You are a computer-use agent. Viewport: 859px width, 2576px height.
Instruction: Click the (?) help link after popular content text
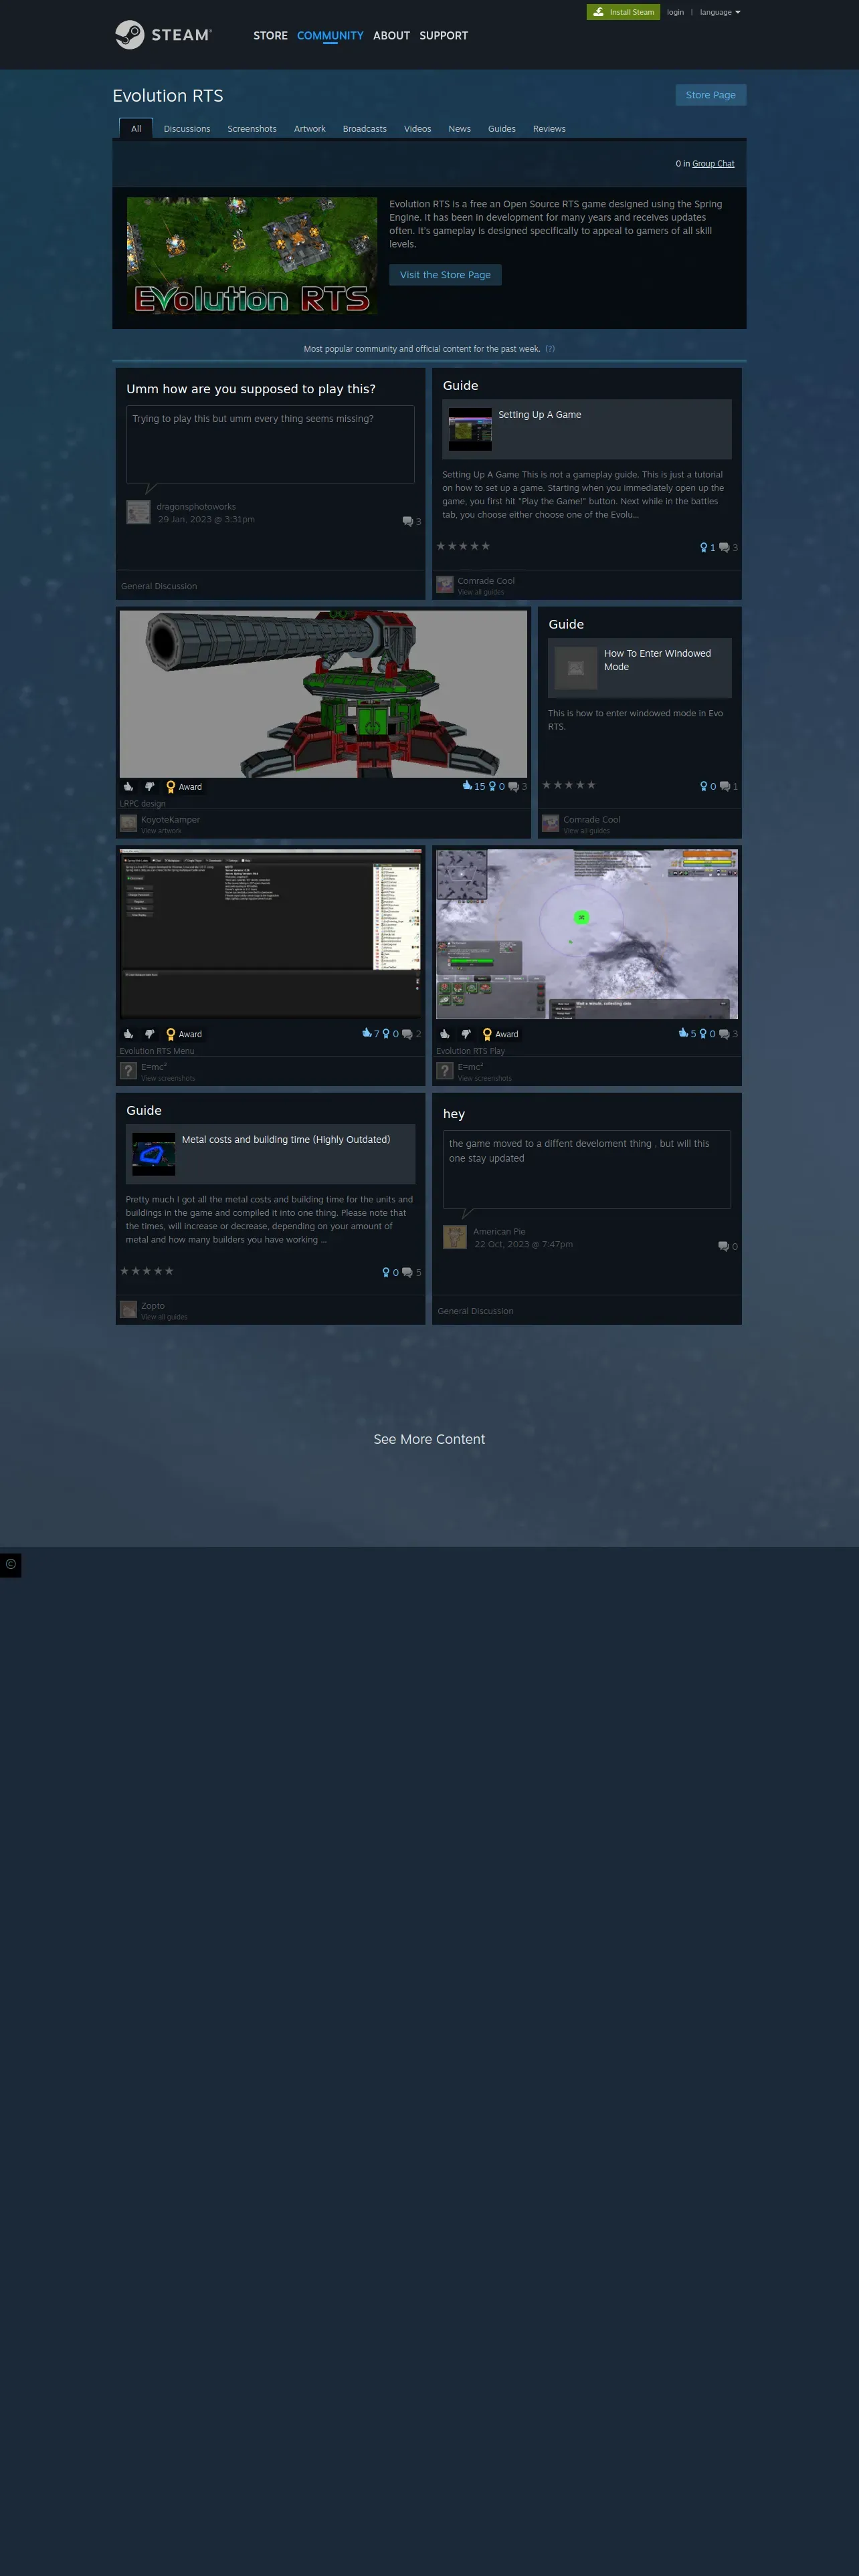550,349
